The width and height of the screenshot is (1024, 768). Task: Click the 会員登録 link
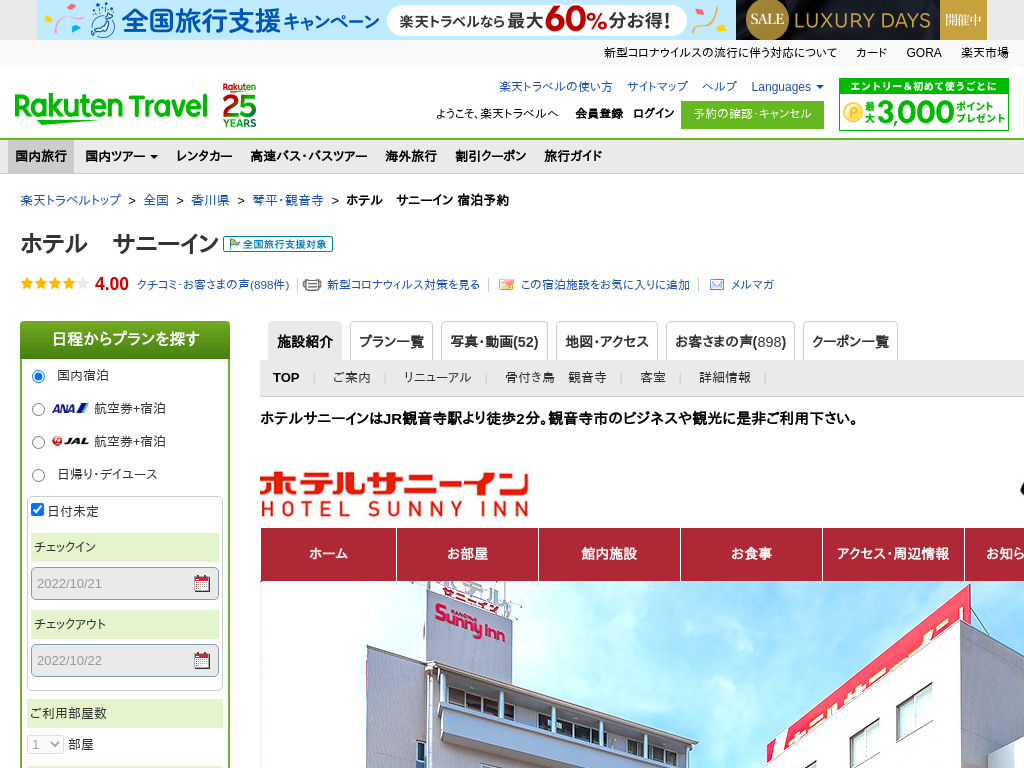click(599, 114)
